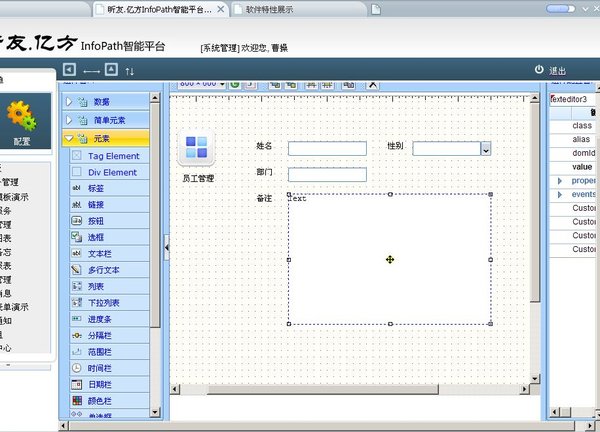600x432 pixels.
Task: Open the canvas size dropdown
Action: pyautogui.click(x=222, y=84)
